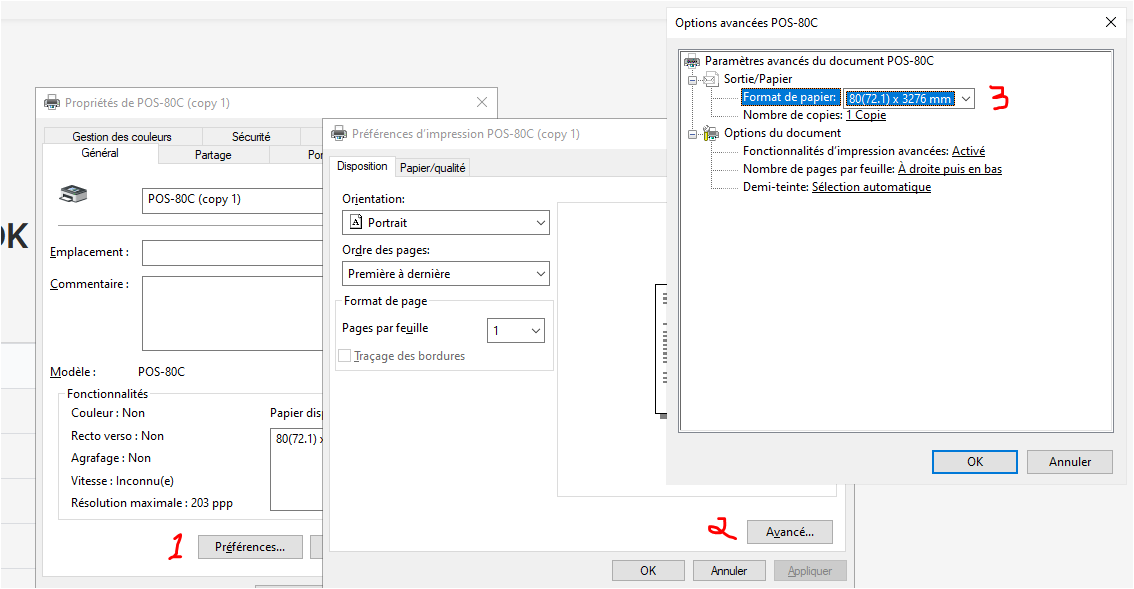Click the printer device icon beside the POS-80C name field
The height and width of the screenshot is (589, 1134).
[x=73, y=194]
